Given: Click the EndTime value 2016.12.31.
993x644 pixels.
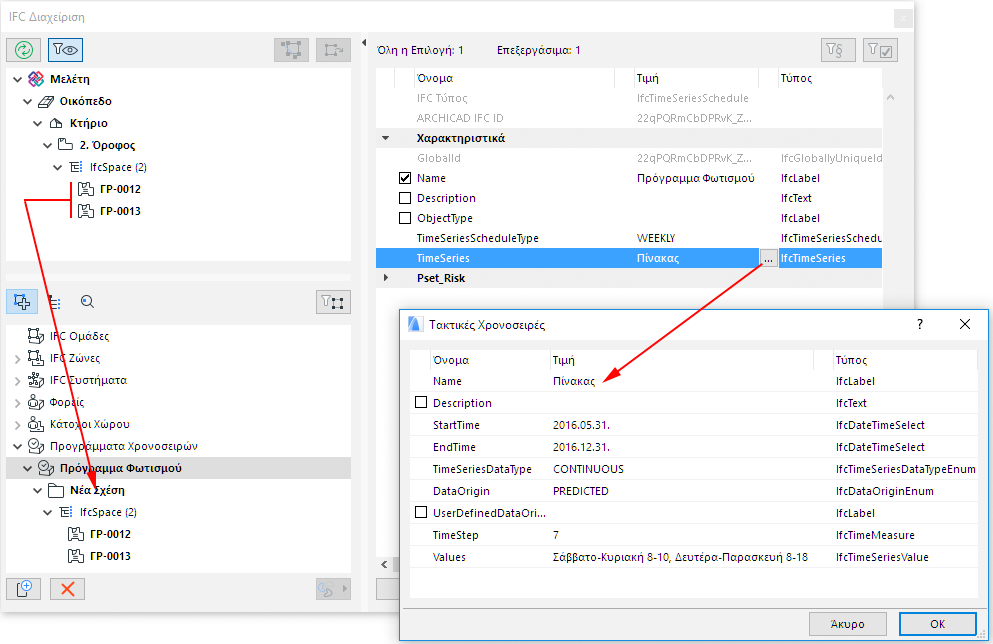Looking at the screenshot, I should 581,447.
